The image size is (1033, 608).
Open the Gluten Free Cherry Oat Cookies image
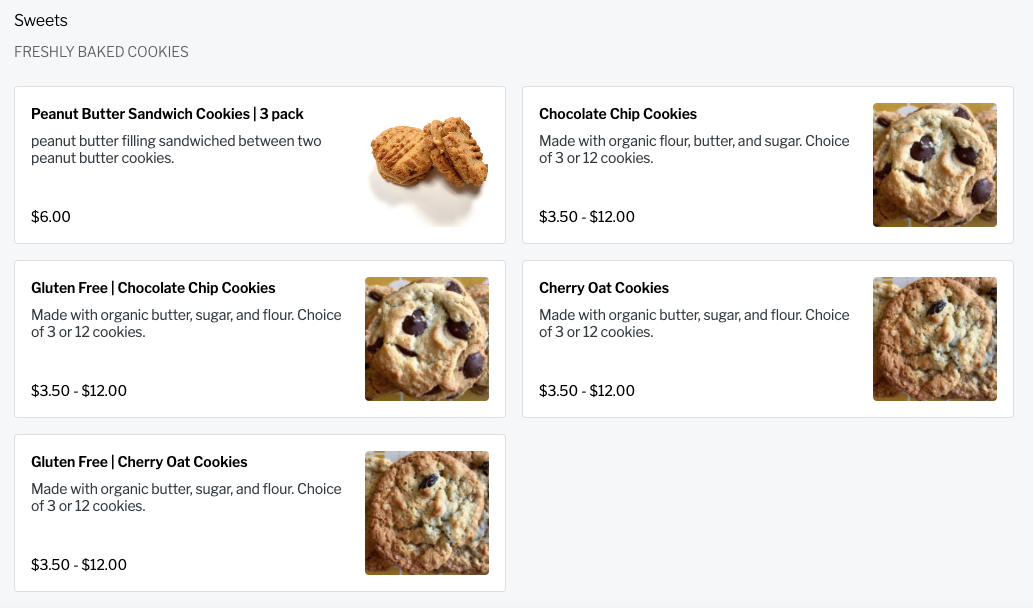coord(427,513)
